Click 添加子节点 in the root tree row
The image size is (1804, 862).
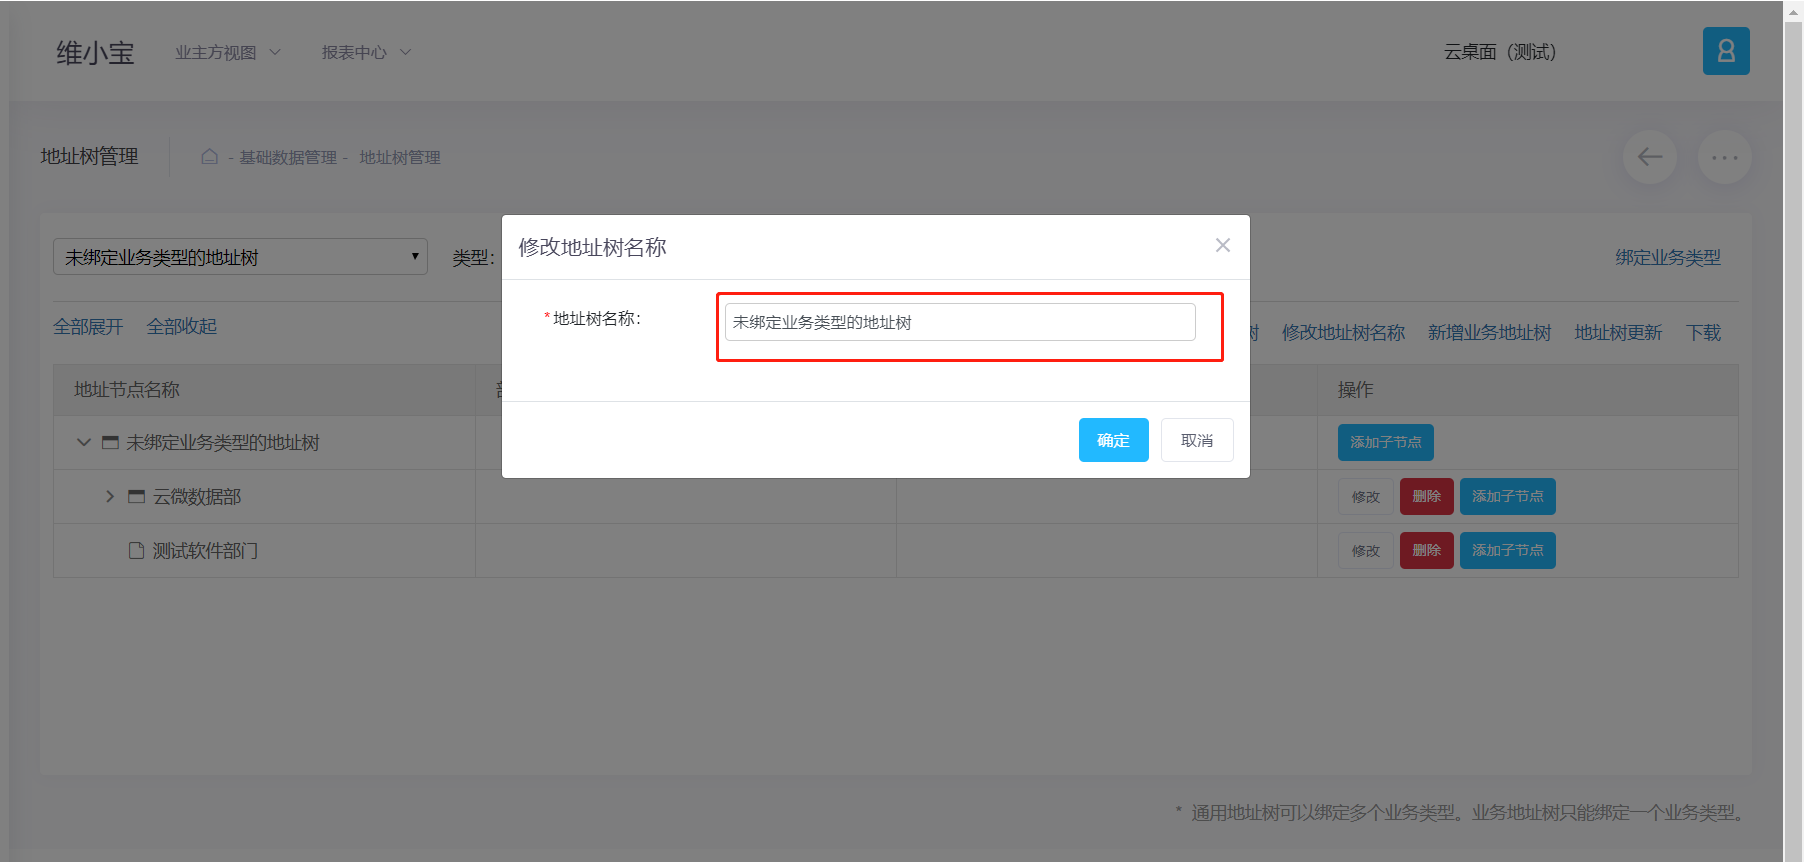pos(1386,442)
